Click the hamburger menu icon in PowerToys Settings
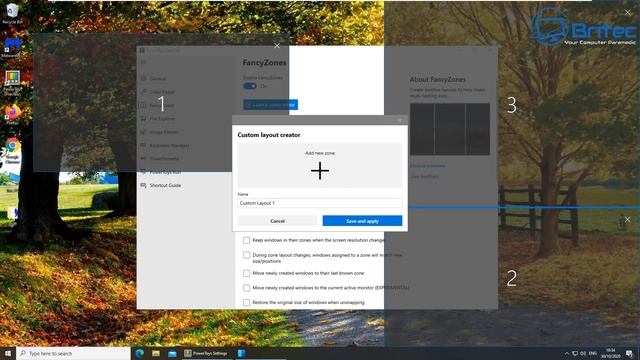 (x=143, y=63)
